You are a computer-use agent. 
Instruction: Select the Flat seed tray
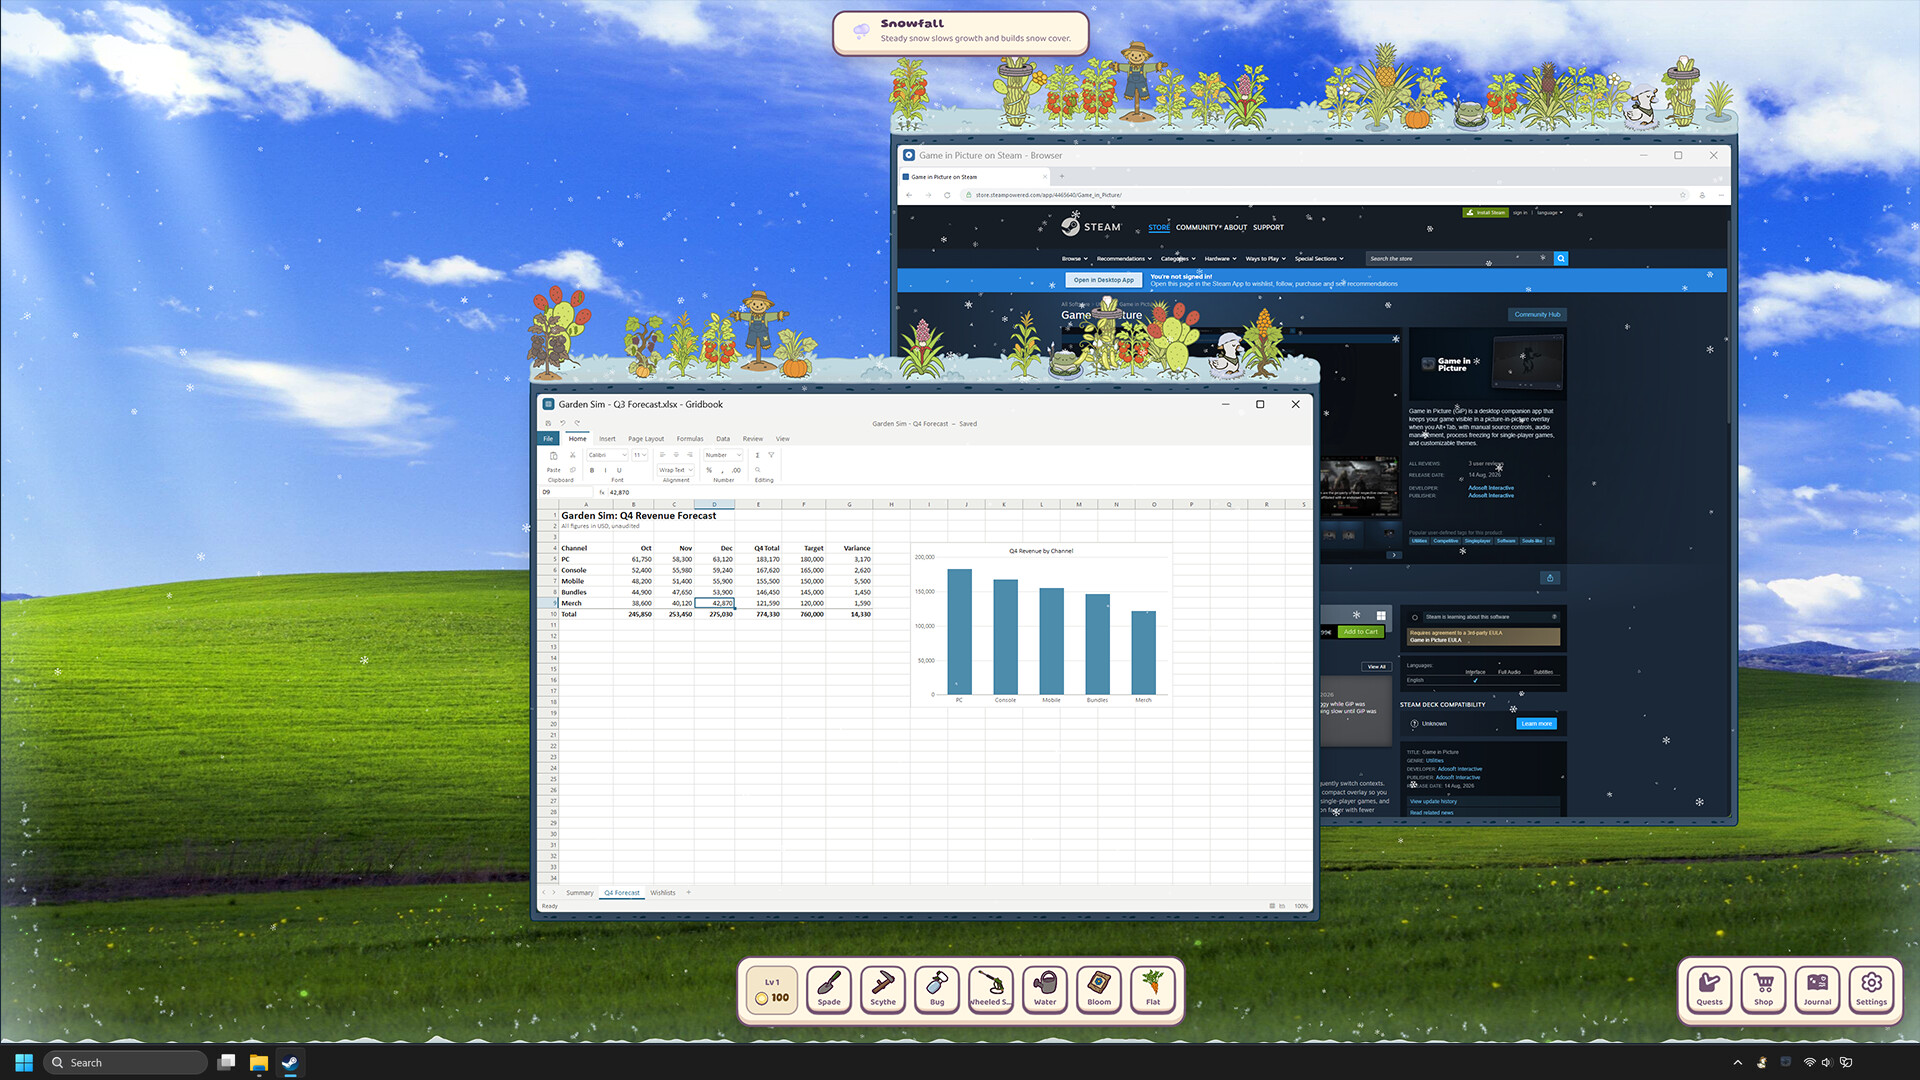[1153, 989]
